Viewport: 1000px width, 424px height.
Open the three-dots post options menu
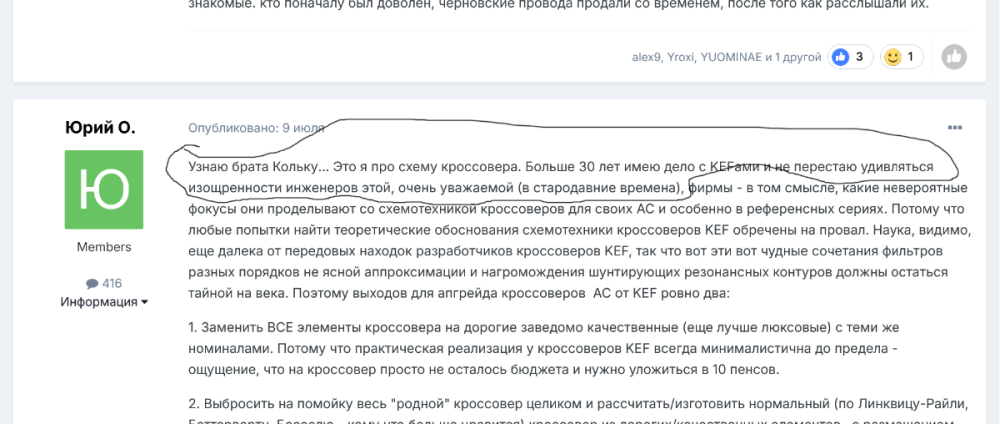click(955, 128)
